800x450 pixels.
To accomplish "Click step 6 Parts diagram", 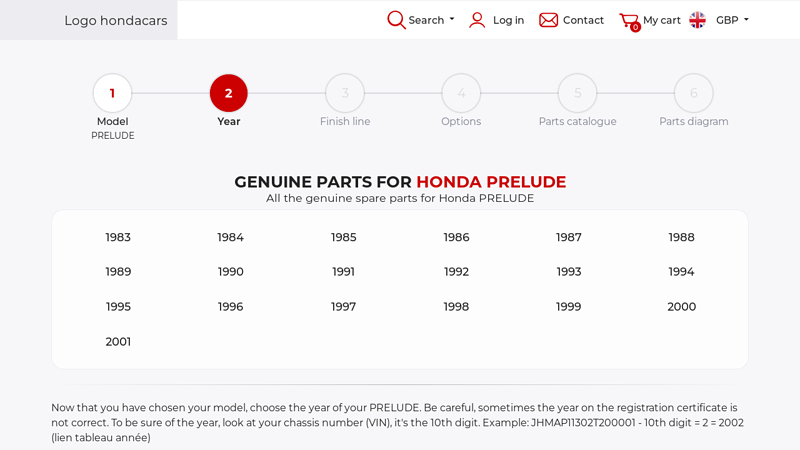I will (x=694, y=93).
